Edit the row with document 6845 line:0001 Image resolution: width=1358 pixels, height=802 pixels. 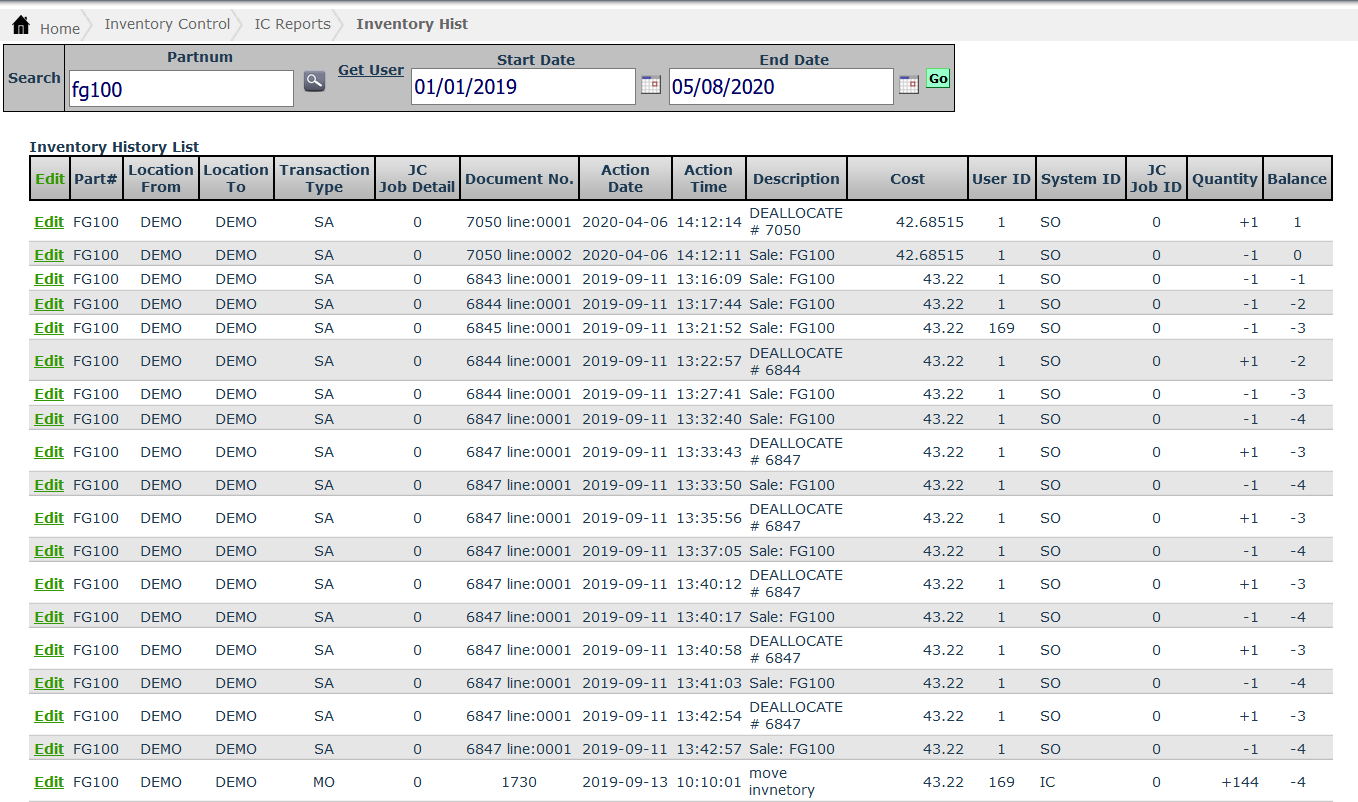coord(49,328)
